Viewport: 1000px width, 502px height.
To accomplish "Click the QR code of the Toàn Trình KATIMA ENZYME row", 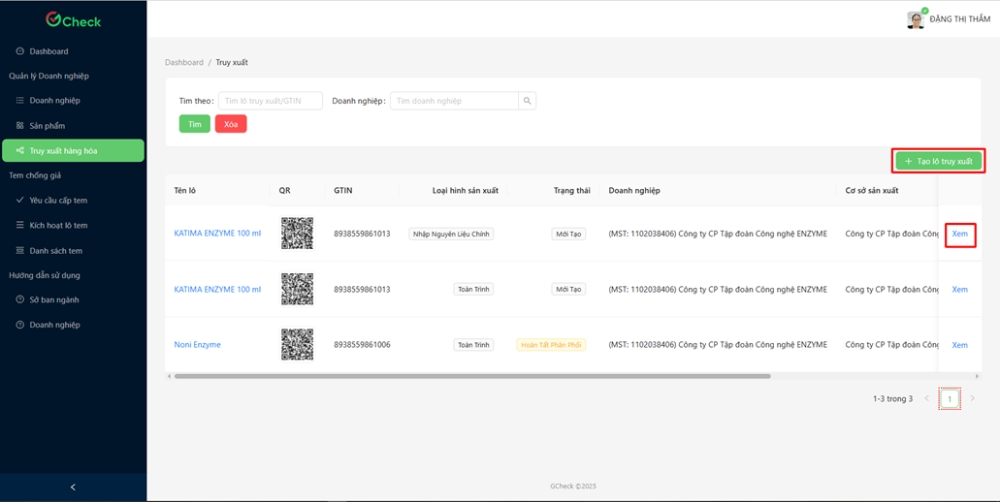I will [297, 289].
